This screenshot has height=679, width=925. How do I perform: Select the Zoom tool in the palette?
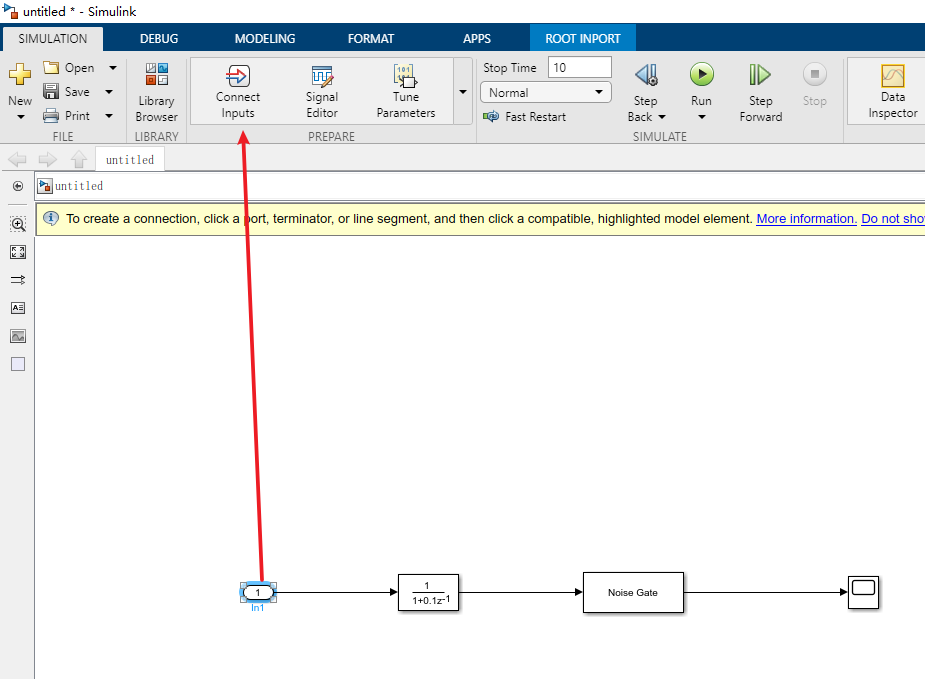click(18, 224)
